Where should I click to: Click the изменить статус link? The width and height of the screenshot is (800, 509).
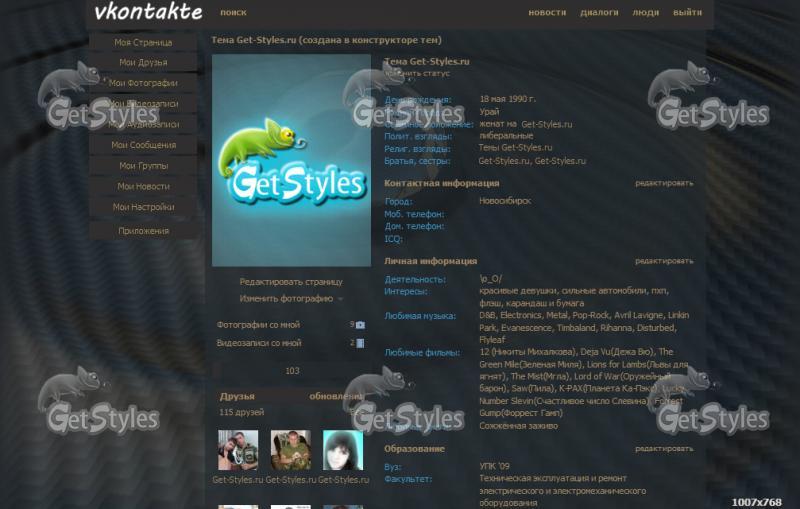(418, 73)
